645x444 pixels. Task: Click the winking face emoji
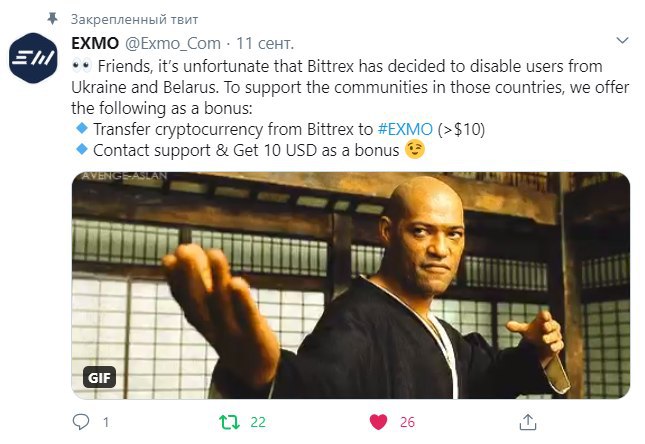415,150
